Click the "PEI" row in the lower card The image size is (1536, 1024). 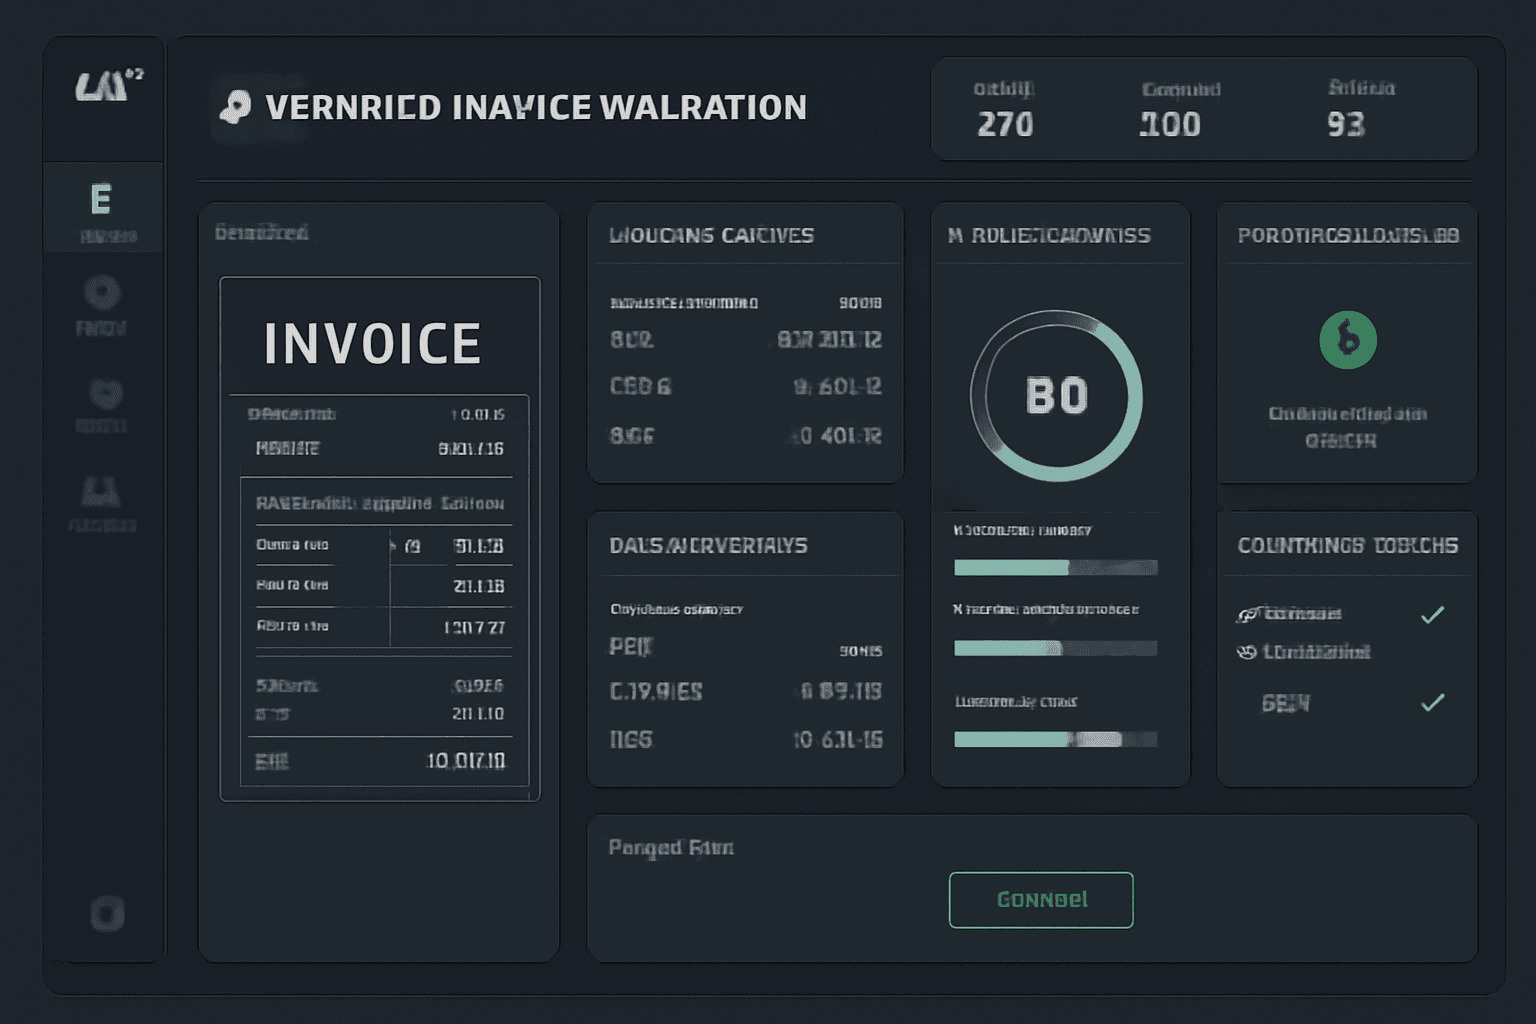(746, 647)
